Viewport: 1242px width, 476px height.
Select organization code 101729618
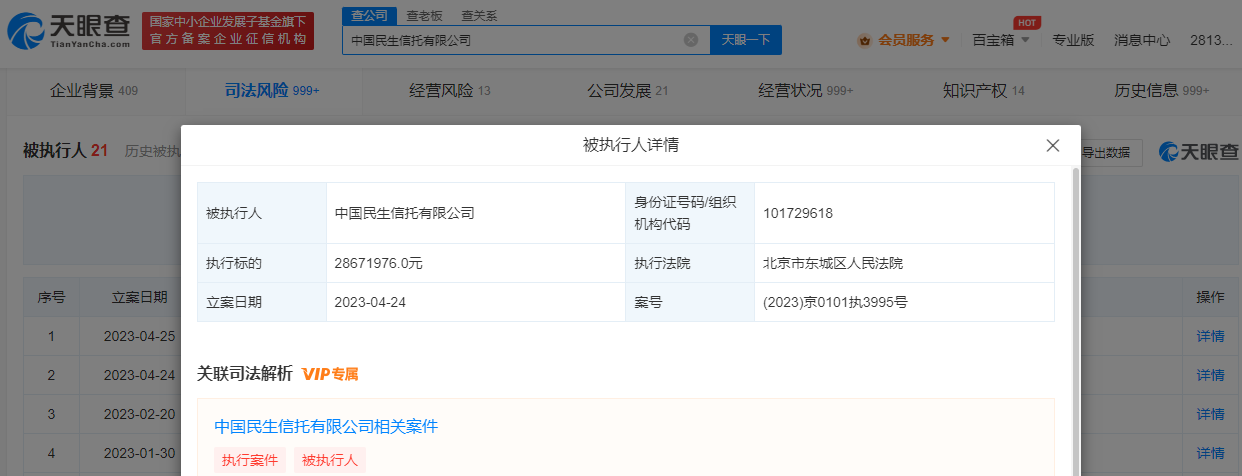[797, 213]
